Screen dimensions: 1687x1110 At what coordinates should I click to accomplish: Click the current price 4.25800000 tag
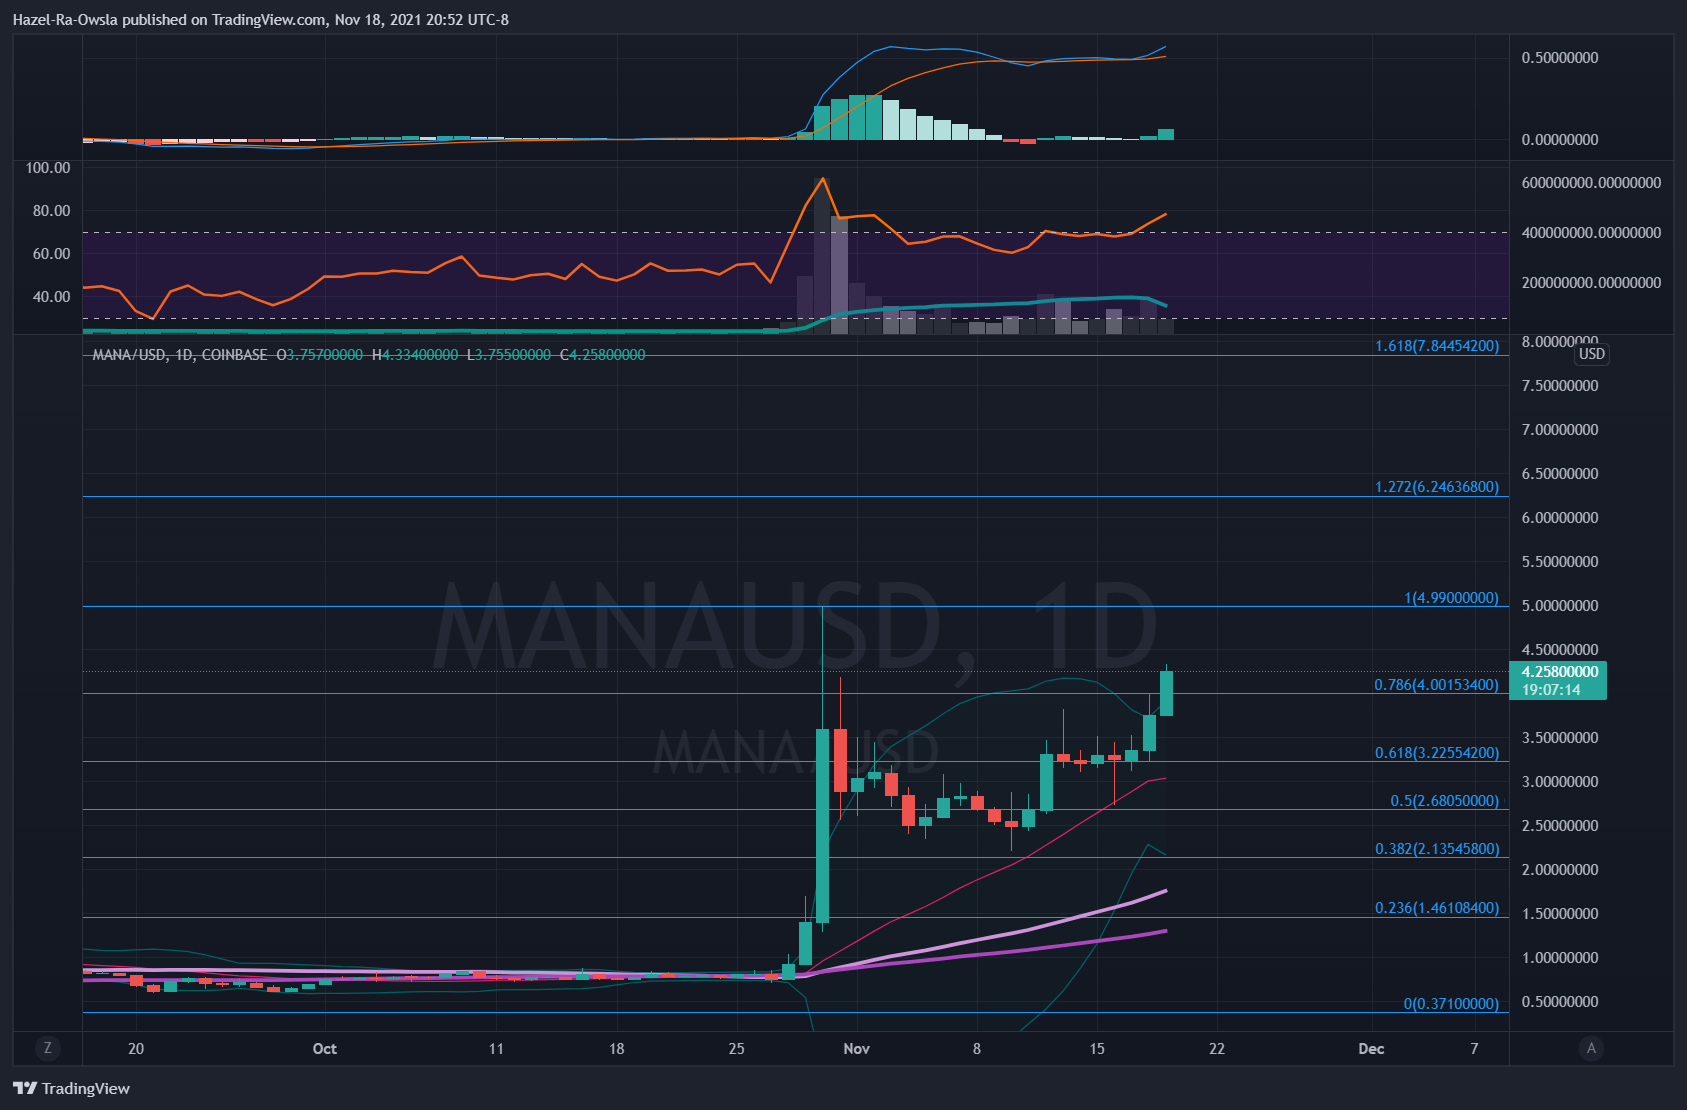(x=1558, y=680)
